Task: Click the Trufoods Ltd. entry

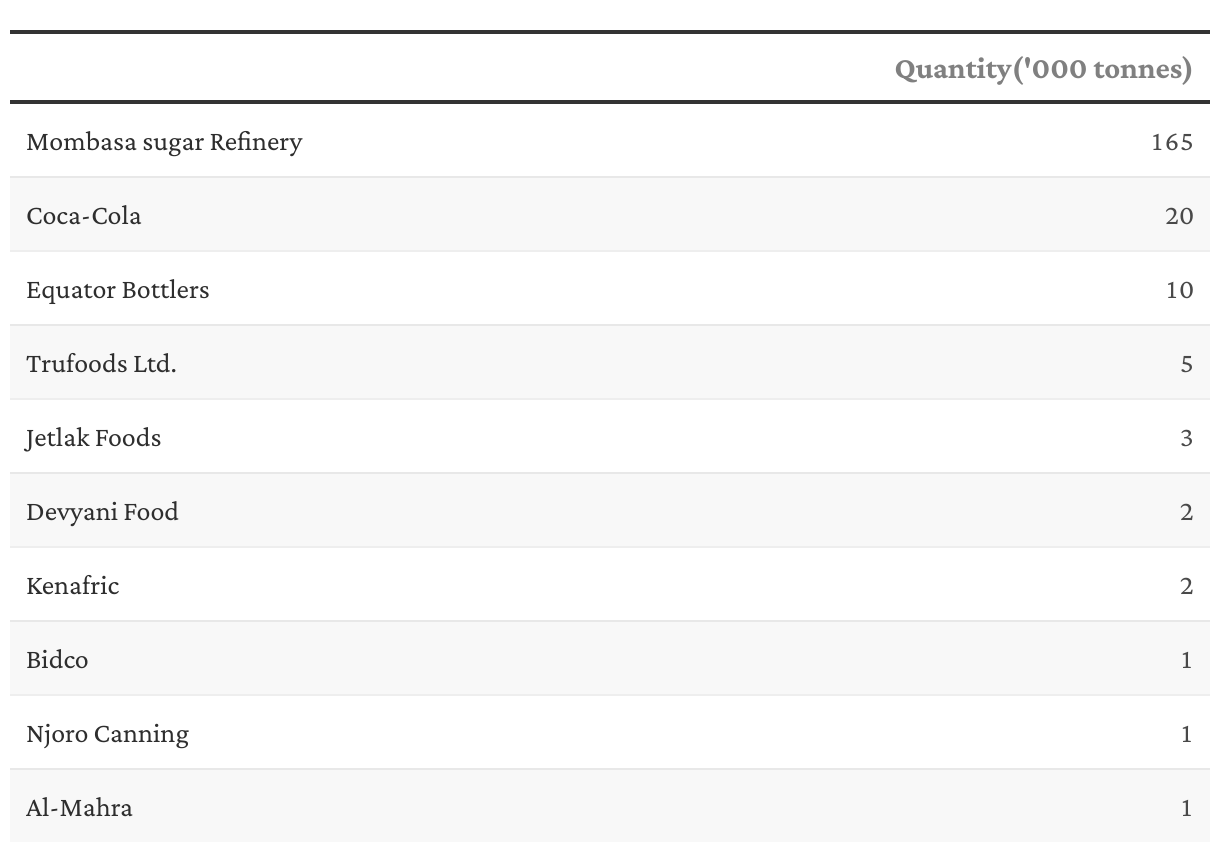Action: click(101, 364)
